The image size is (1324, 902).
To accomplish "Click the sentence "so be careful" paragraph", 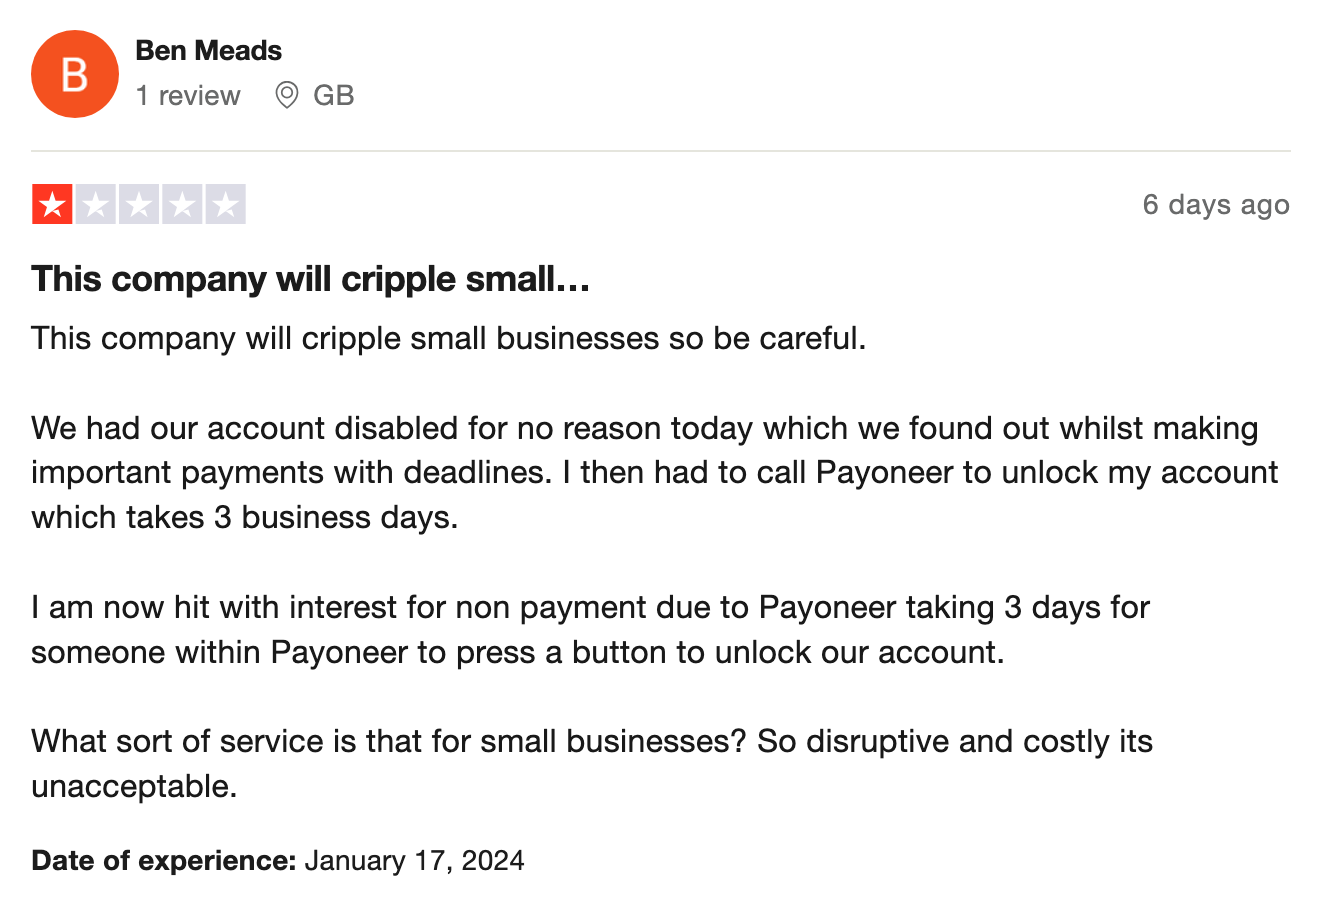I will [448, 338].
